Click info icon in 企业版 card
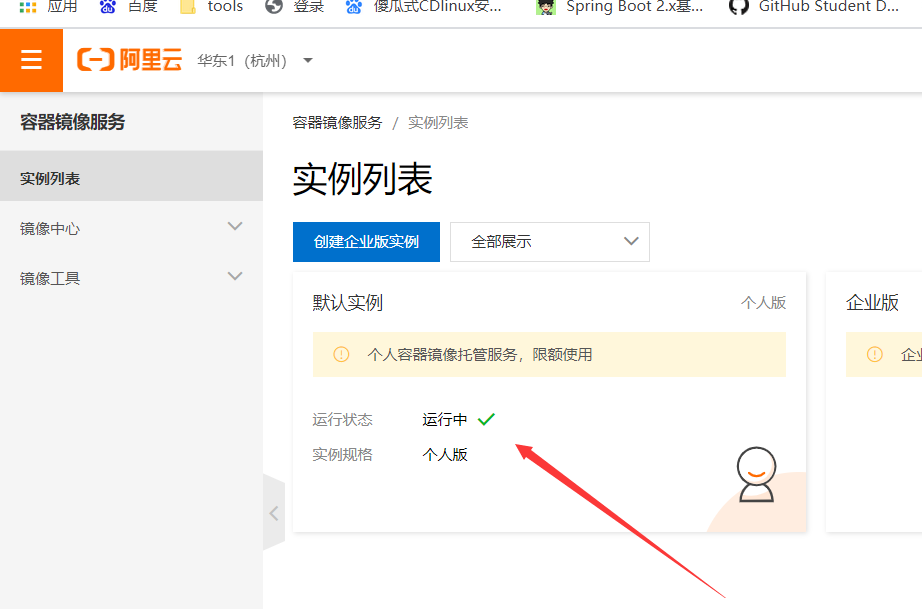This screenshot has height=609, width=922. click(875, 355)
